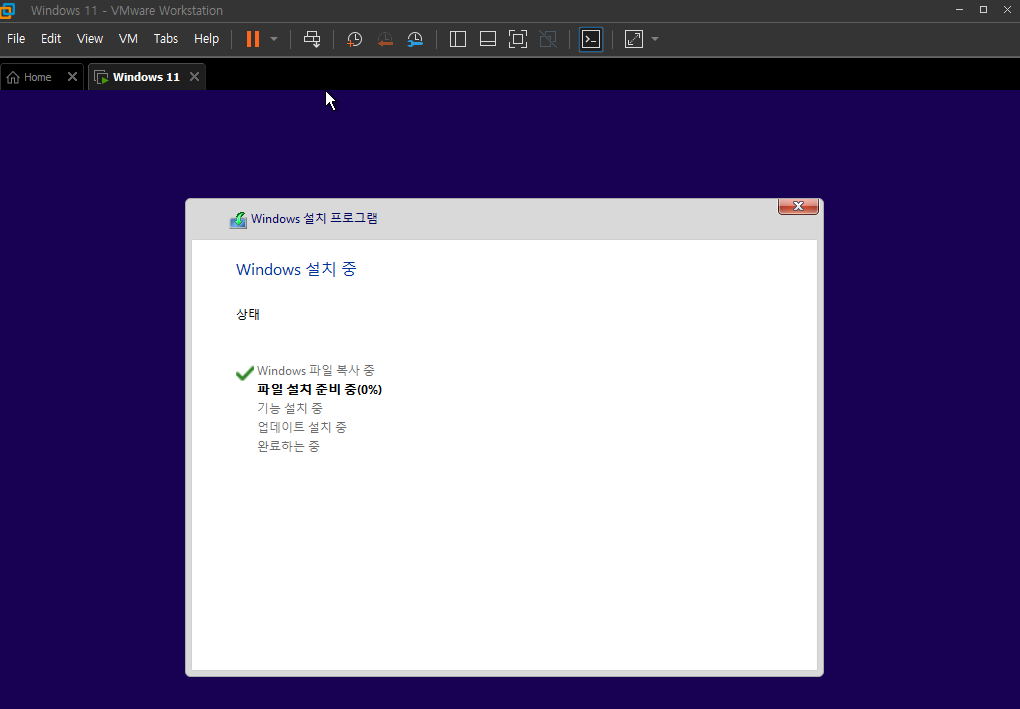Click the 'Windows 설치 중' heading

point(296,269)
